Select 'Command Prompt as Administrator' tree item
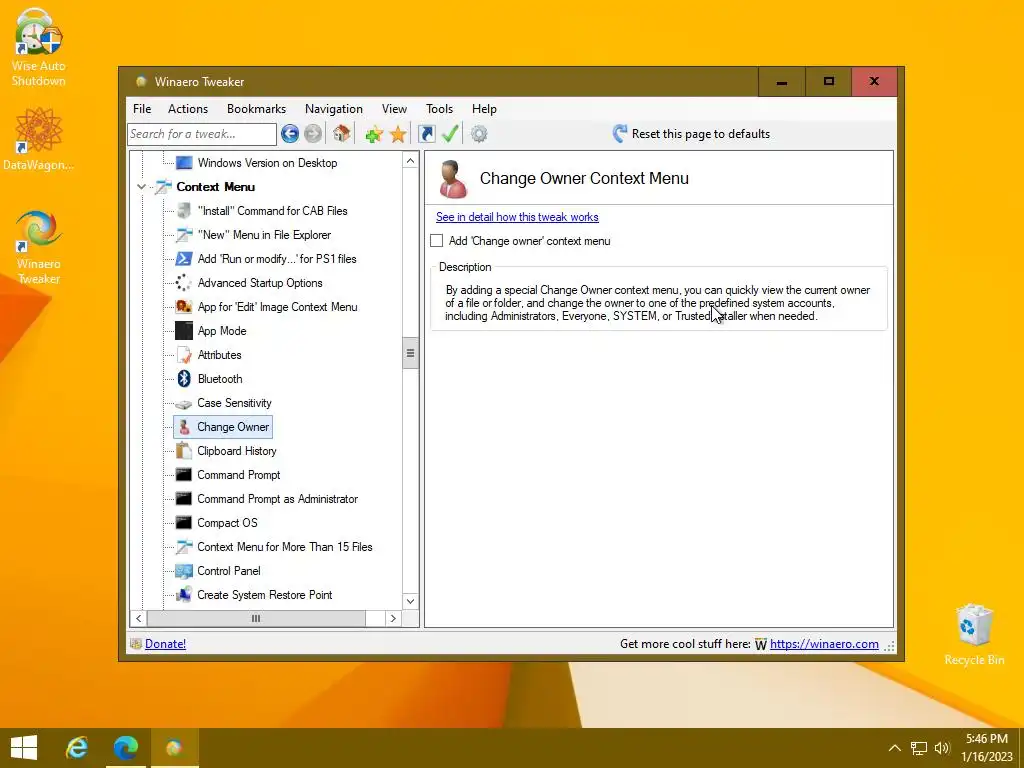 [278, 499]
